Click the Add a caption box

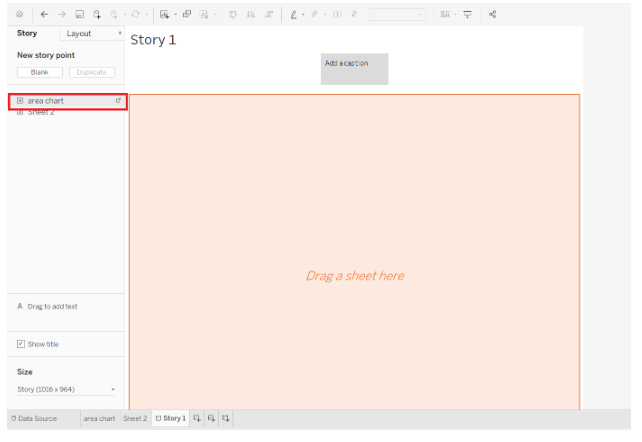(354, 69)
